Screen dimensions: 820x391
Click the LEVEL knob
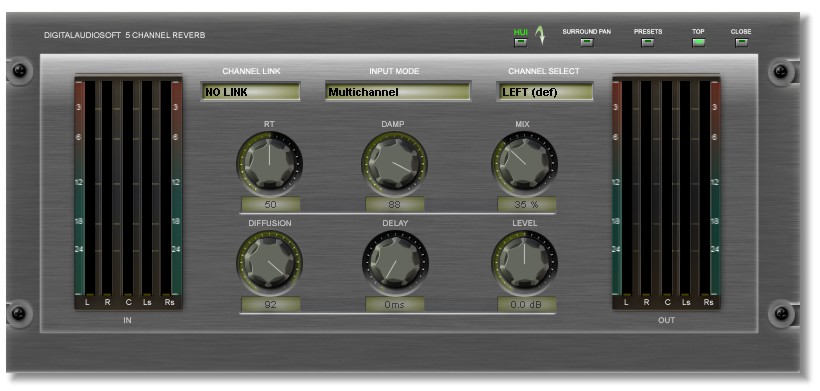[x=525, y=263]
